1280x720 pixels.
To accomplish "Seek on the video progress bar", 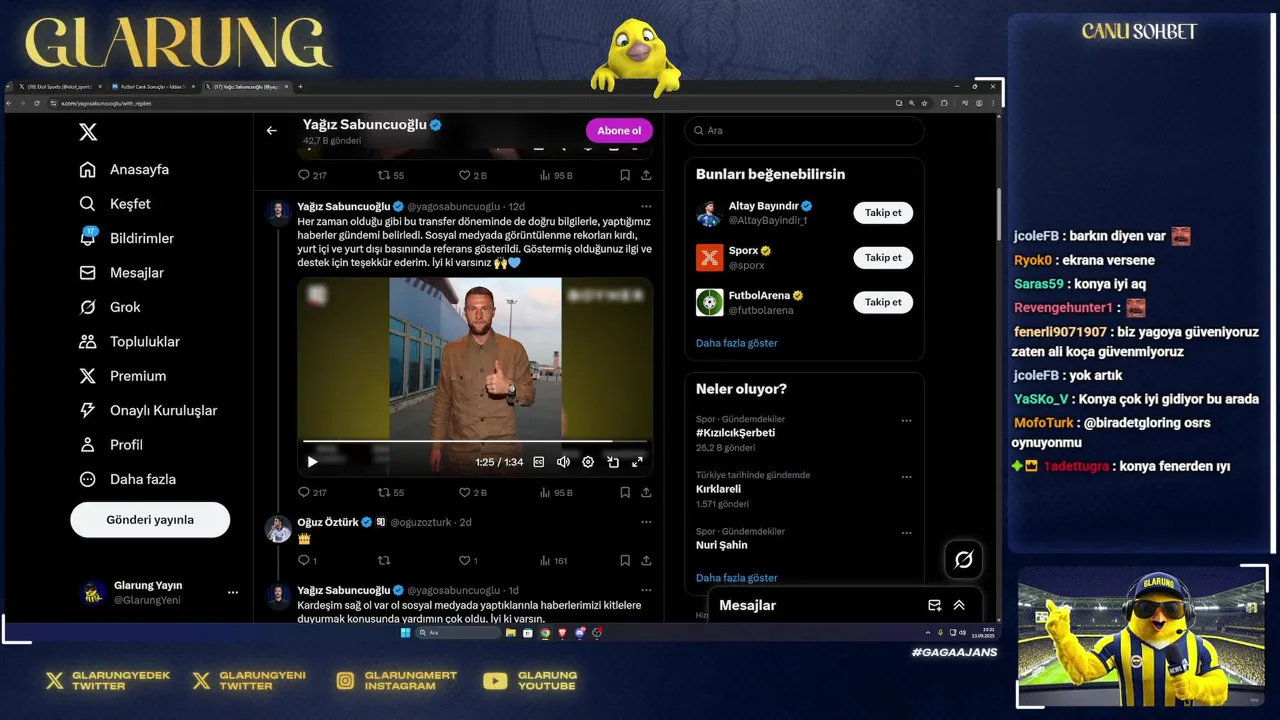I will pos(475,441).
